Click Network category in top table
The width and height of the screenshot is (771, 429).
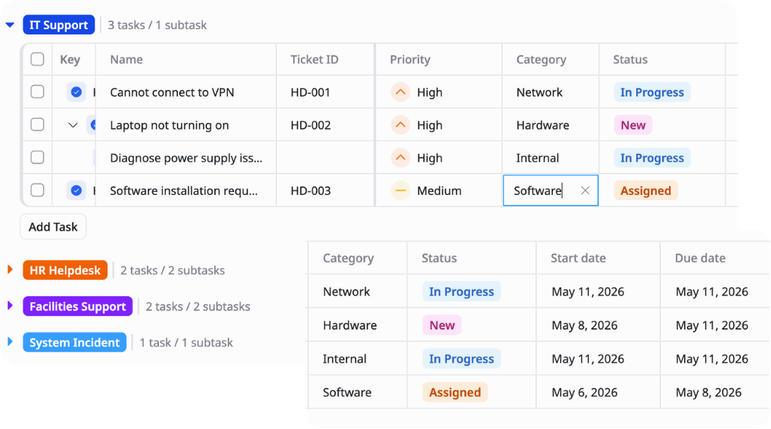[539, 92]
